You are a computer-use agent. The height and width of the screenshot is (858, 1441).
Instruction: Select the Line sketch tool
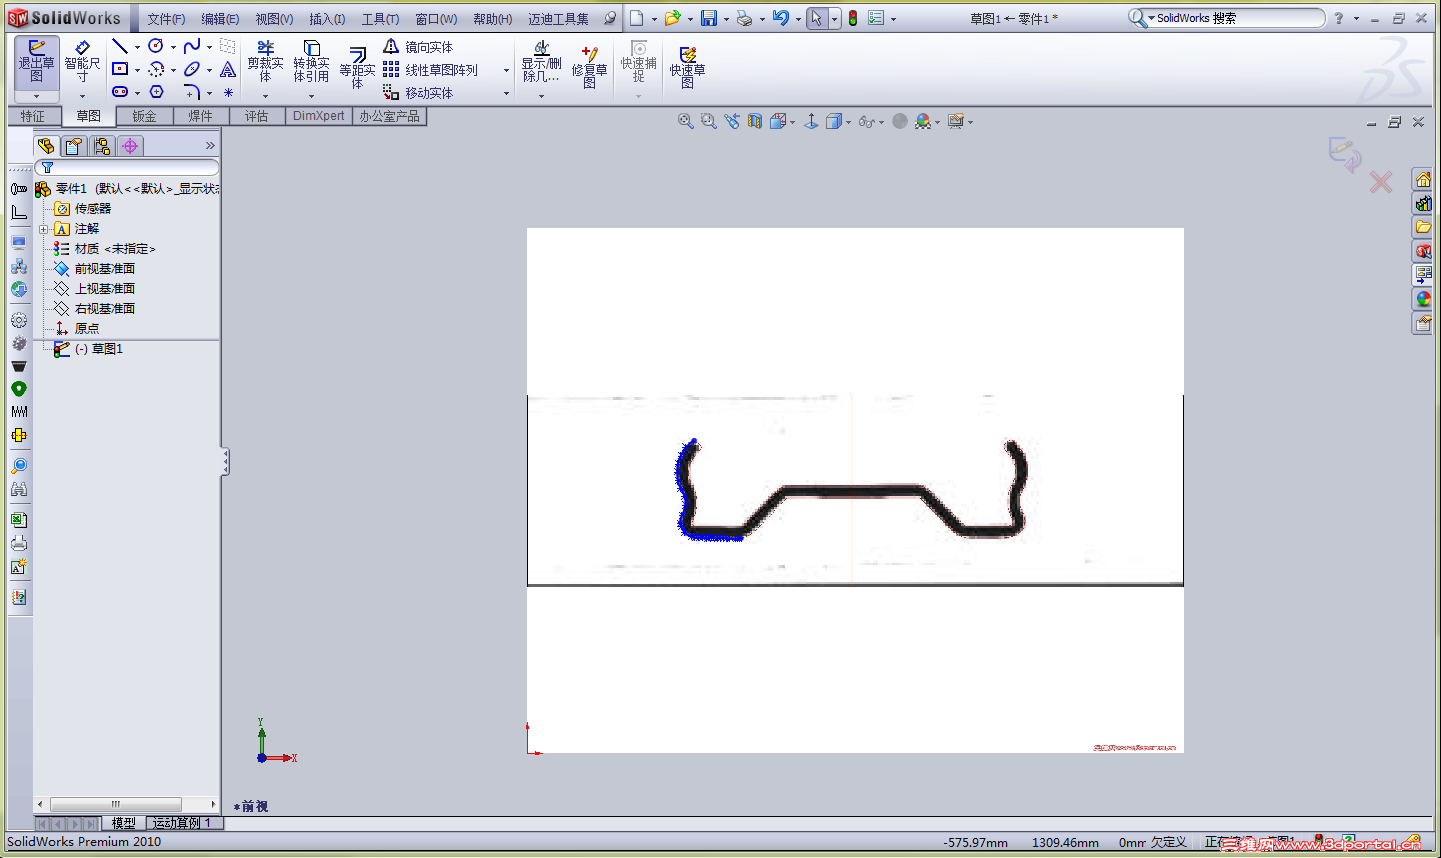click(120, 46)
